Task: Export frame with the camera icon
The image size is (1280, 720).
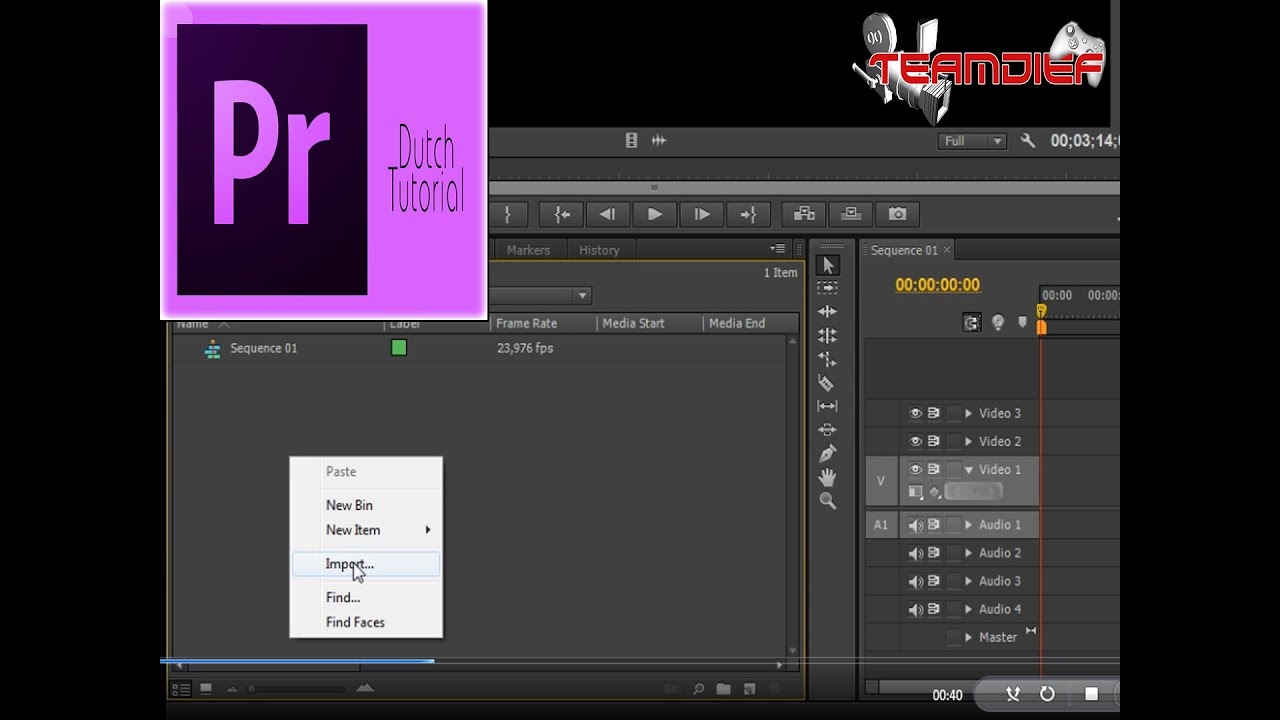Action: [x=898, y=214]
